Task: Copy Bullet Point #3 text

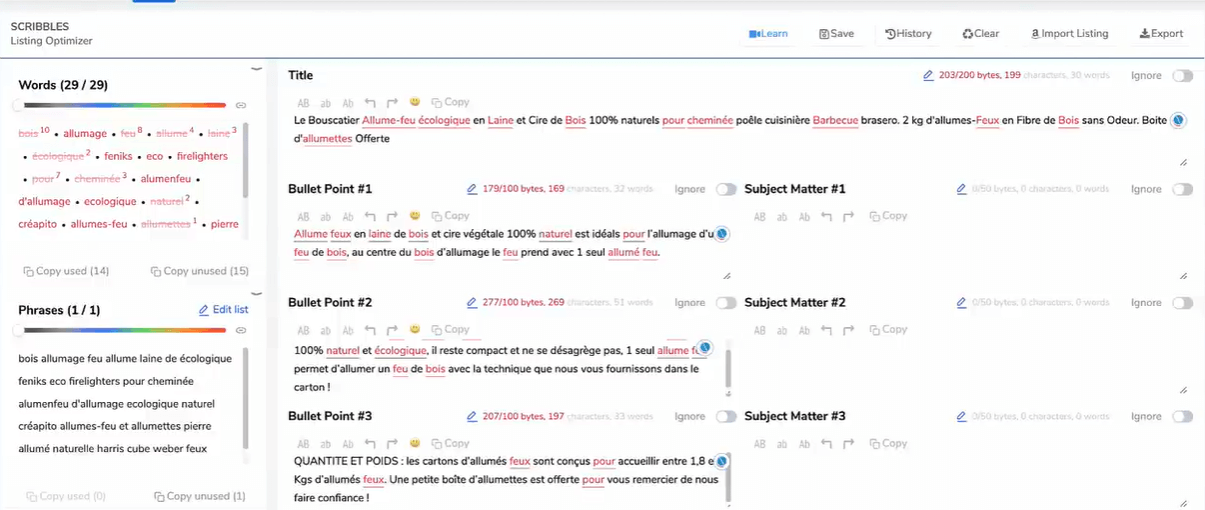Action: (449, 444)
